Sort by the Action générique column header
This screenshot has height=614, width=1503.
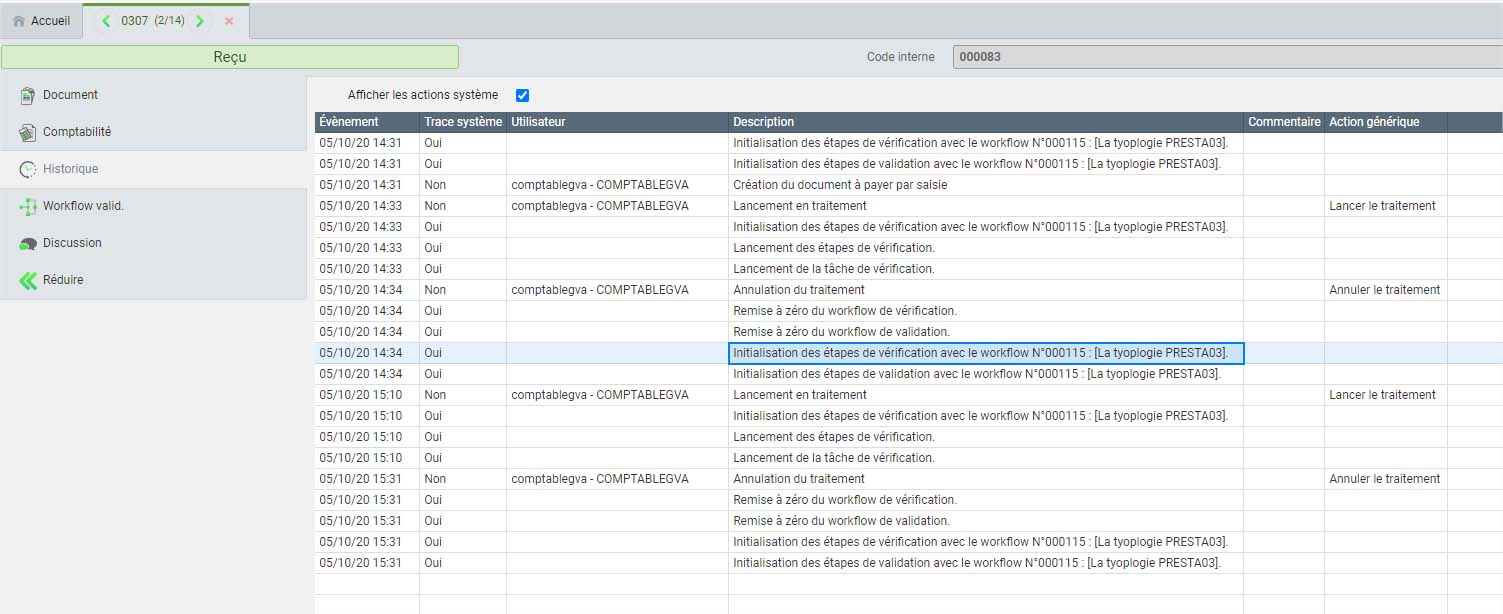pyautogui.click(x=1386, y=122)
